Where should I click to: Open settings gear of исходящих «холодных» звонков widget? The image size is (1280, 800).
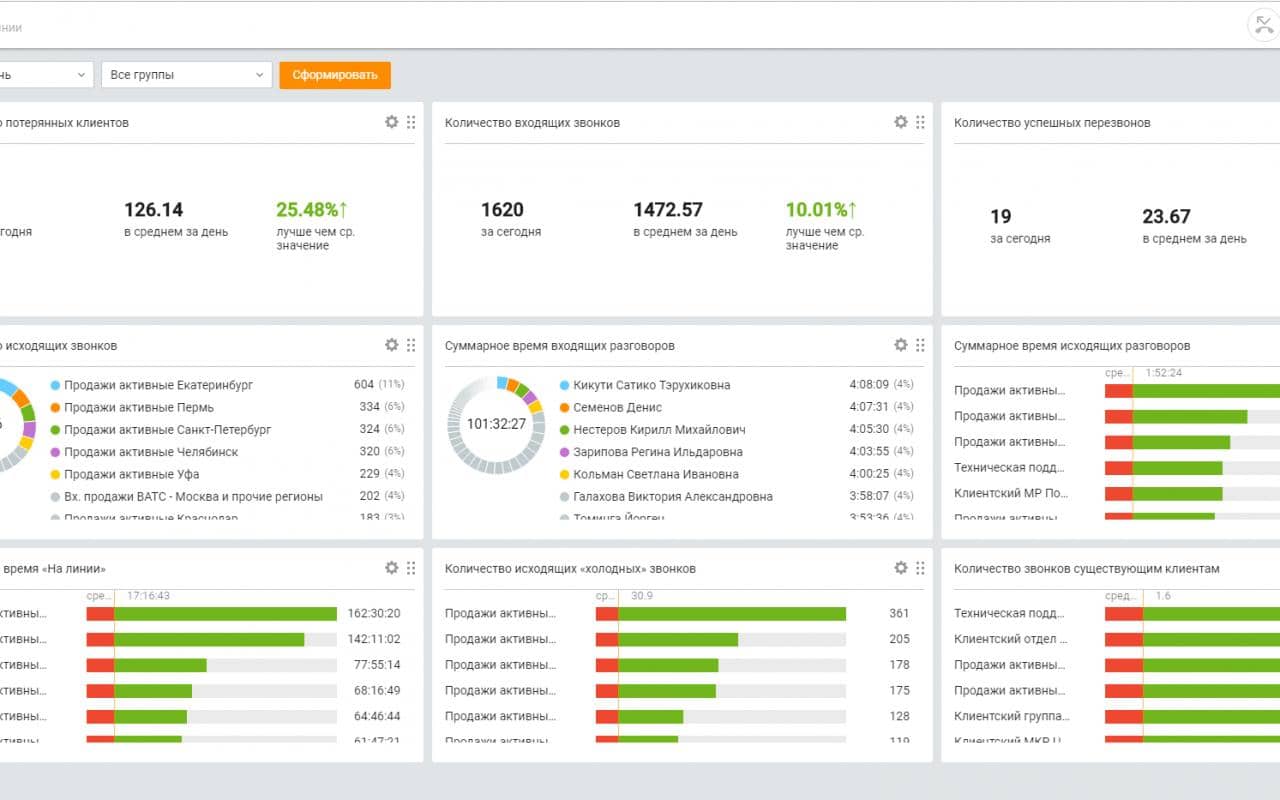901,568
